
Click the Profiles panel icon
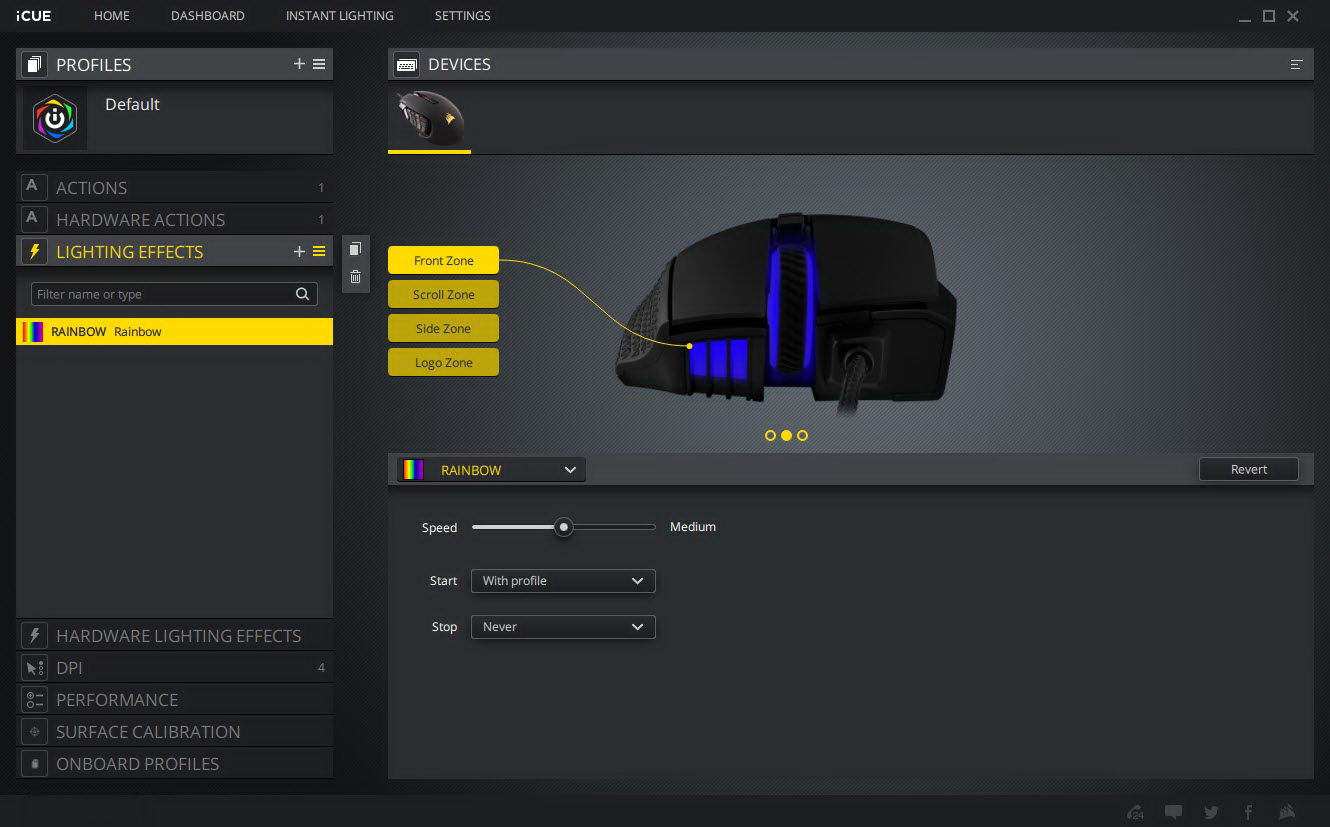(34, 65)
